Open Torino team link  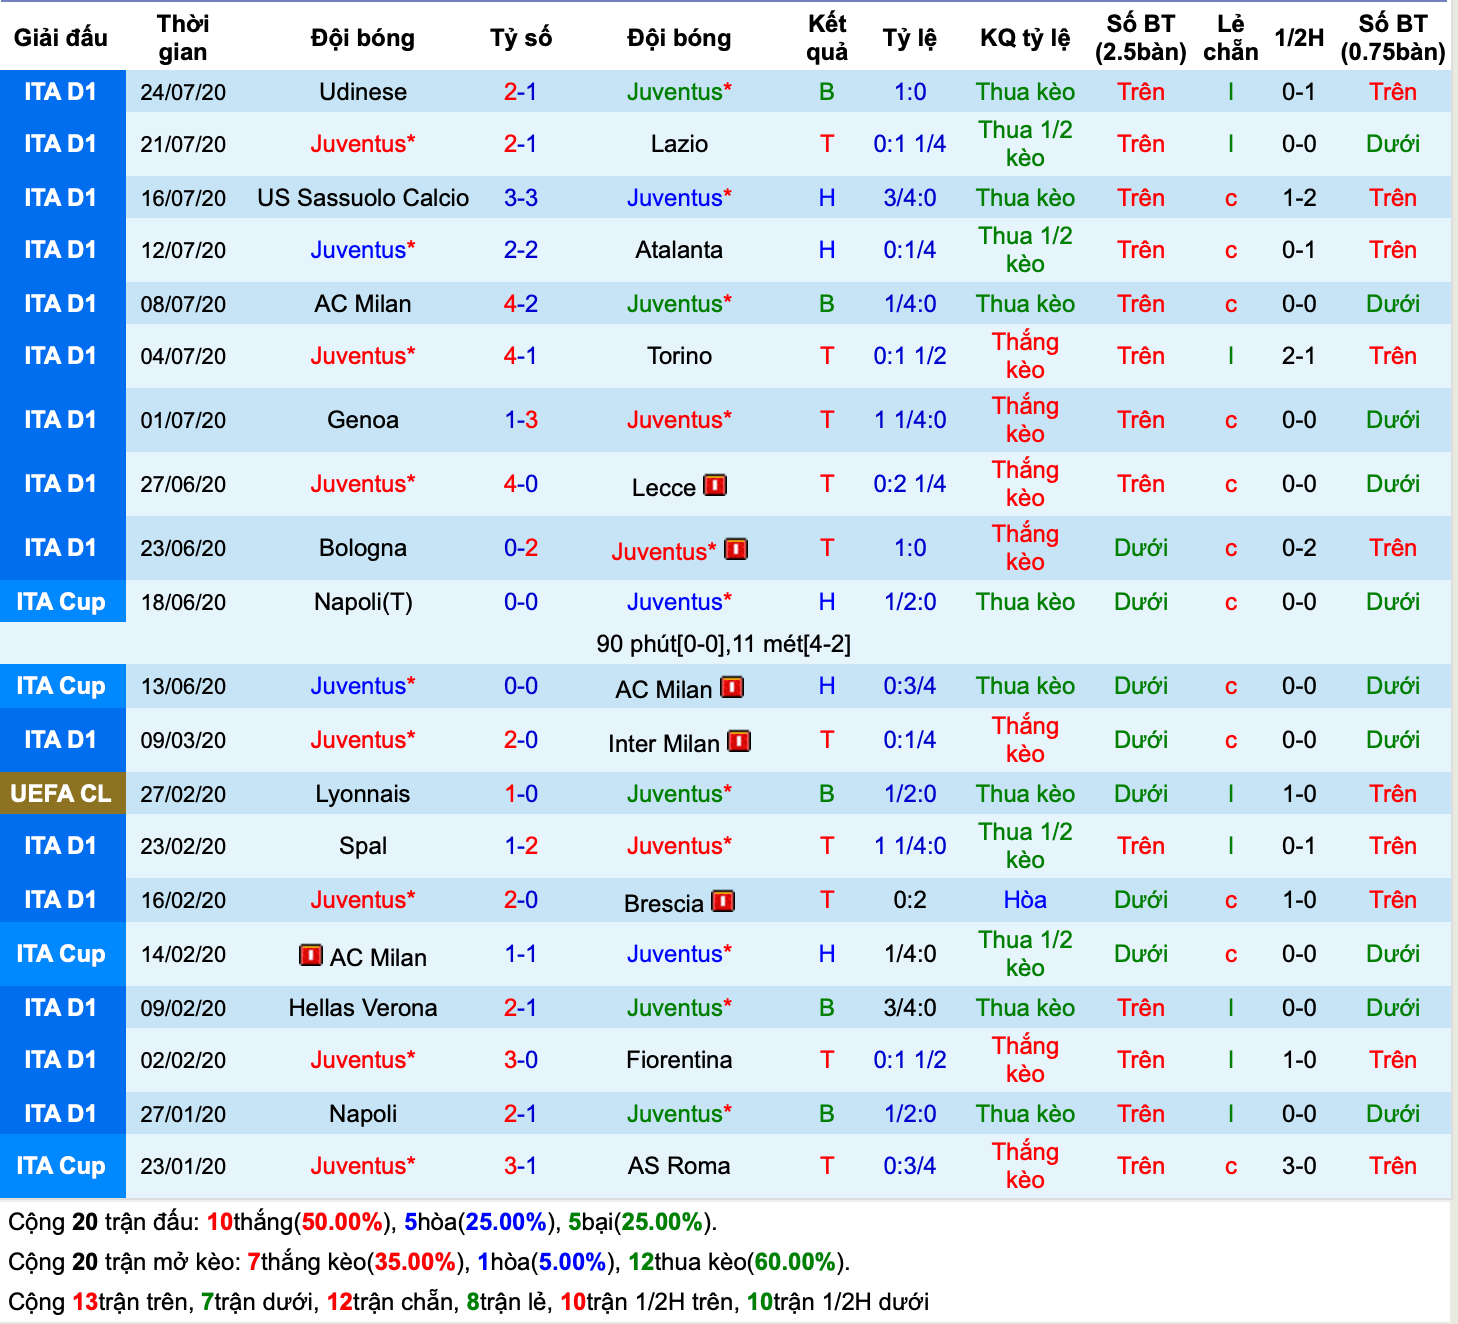pos(679,356)
